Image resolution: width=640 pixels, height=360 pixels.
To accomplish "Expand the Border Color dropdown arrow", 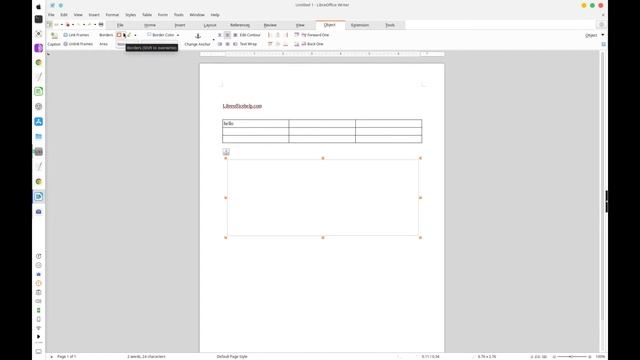I will pos(178,35).
